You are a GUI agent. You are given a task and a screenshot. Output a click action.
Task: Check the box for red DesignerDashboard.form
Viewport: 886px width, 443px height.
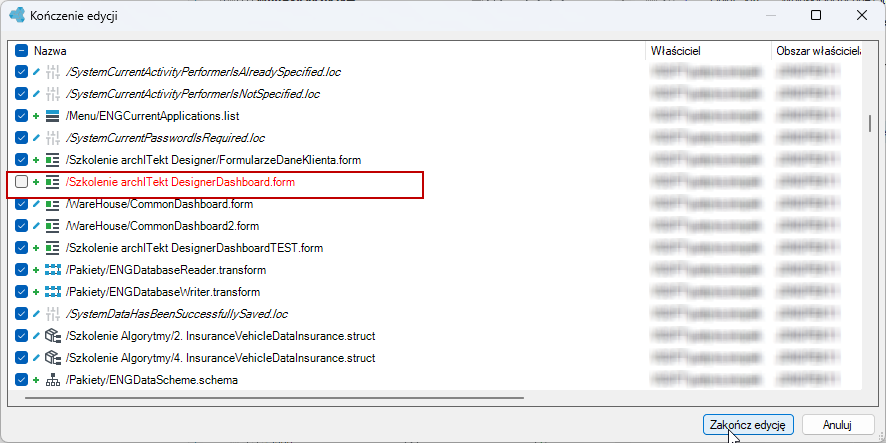coord(21,182)
